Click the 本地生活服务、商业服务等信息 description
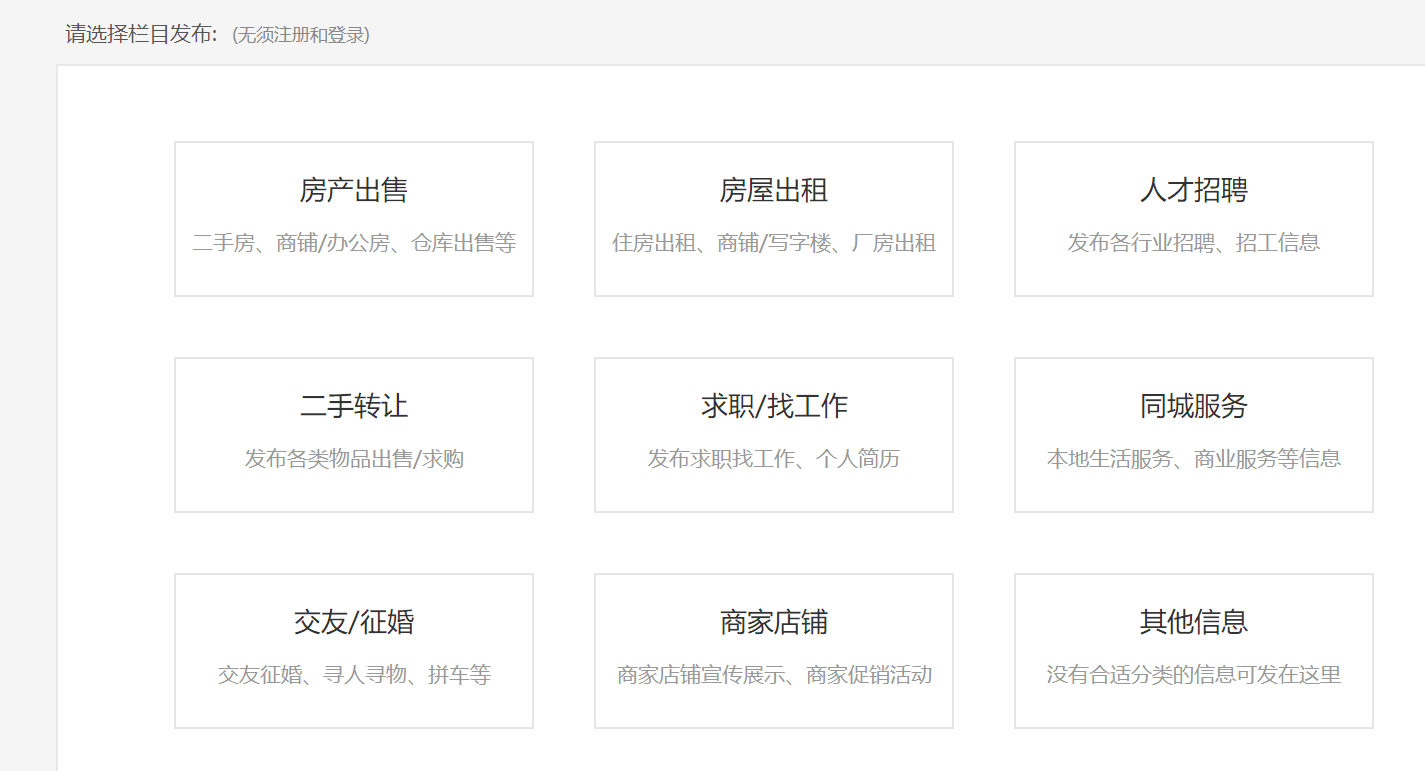Image resolution: width=1425 pixels, height=771 pixels. coord(1194,459)
